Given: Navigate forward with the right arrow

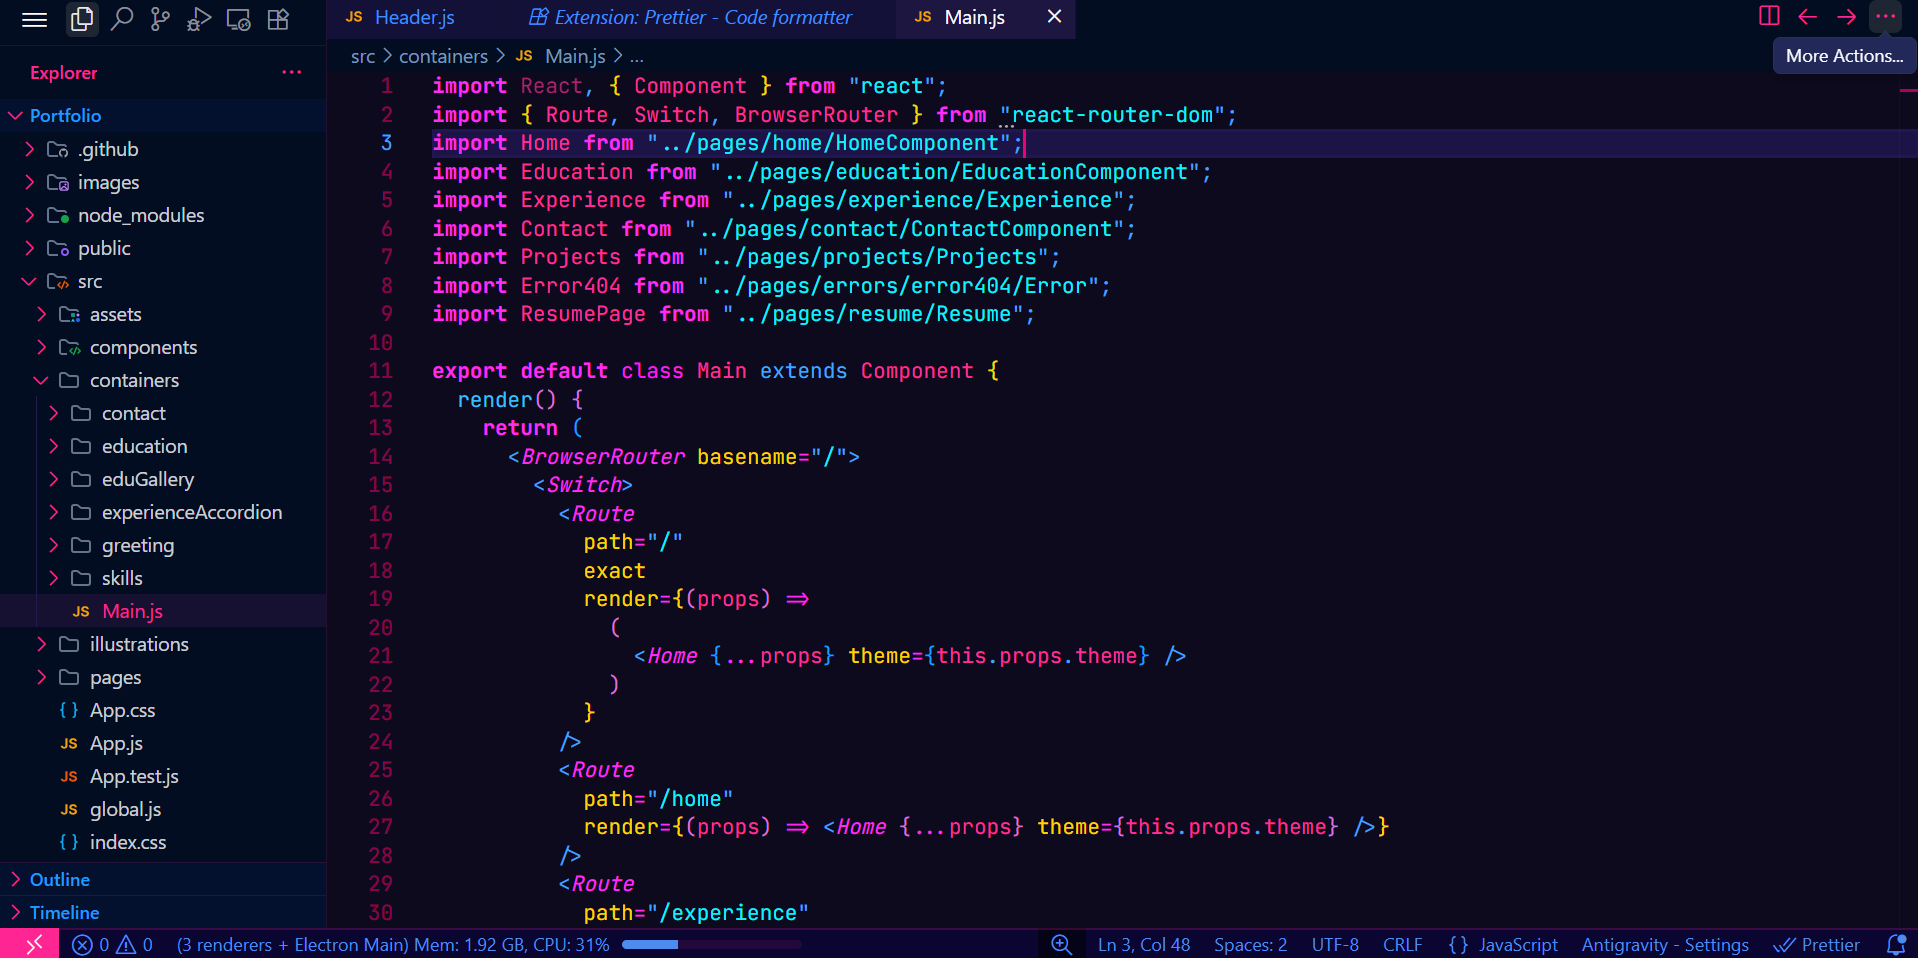Looking at the screenshot, I should 1846,16.
